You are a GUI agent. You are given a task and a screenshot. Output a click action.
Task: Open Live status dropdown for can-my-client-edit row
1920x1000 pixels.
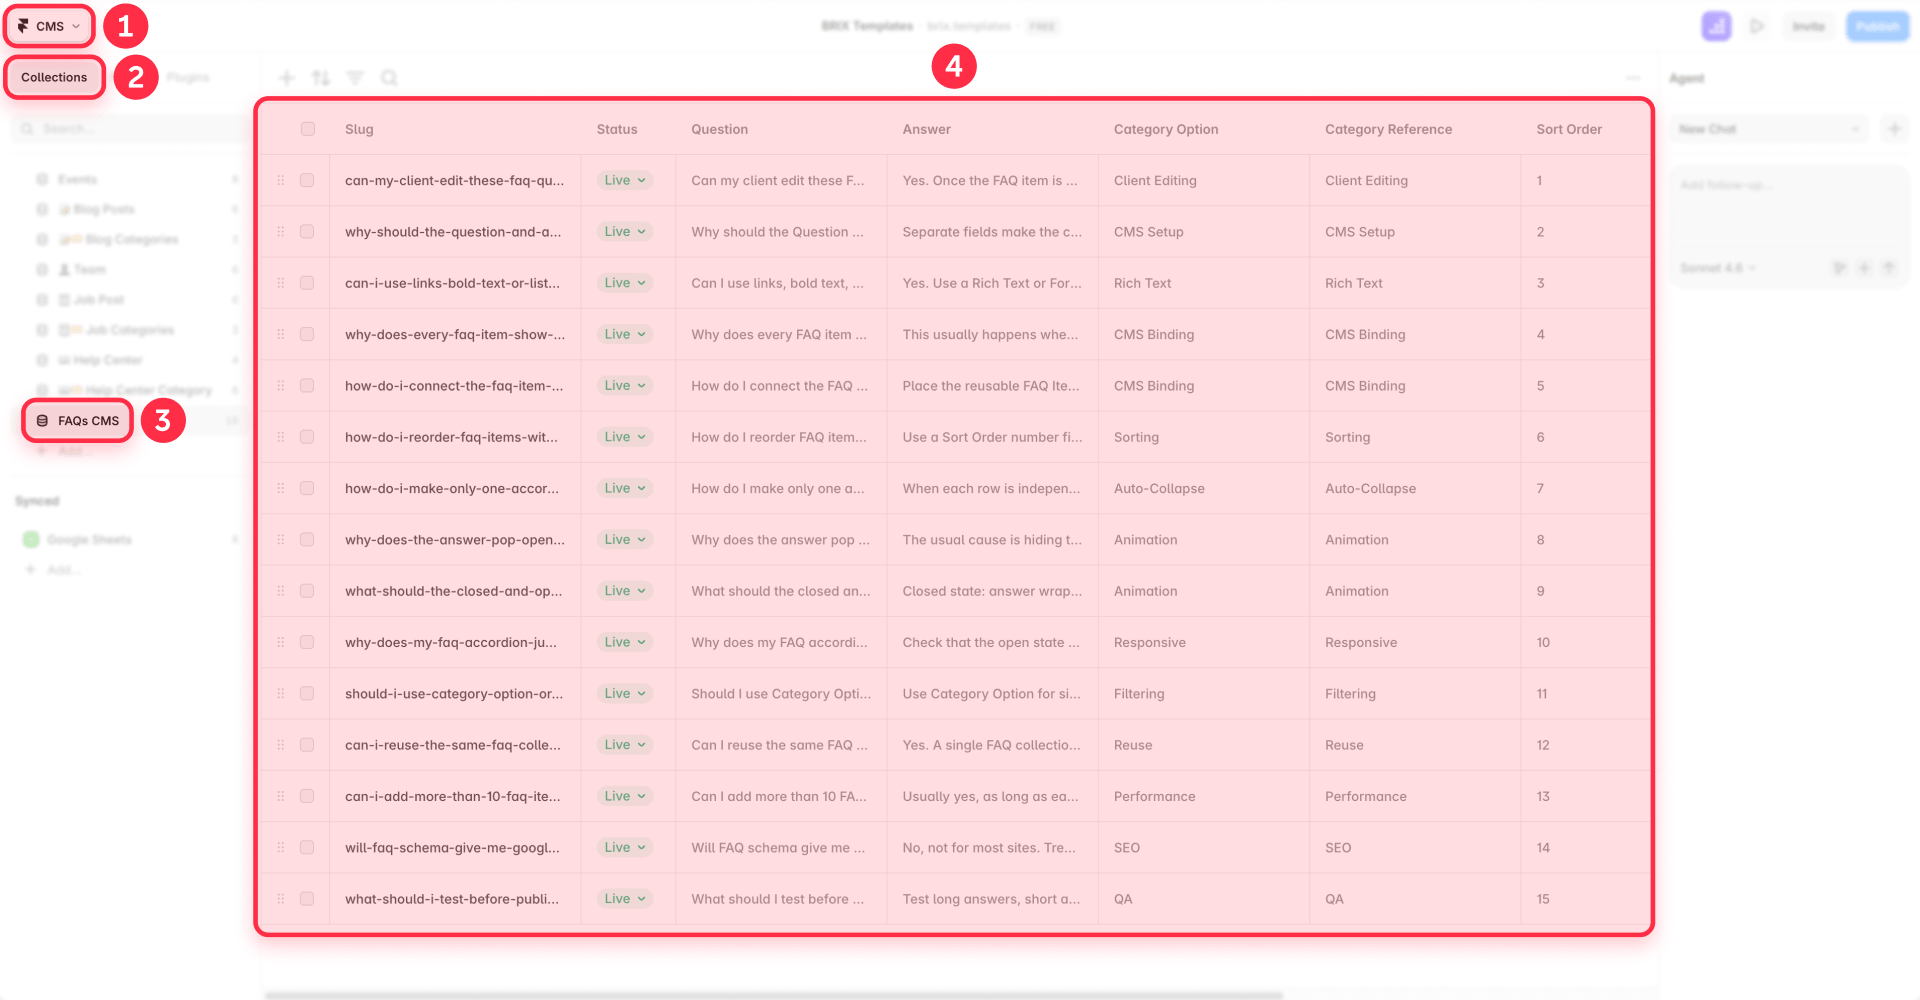point(625,181)
